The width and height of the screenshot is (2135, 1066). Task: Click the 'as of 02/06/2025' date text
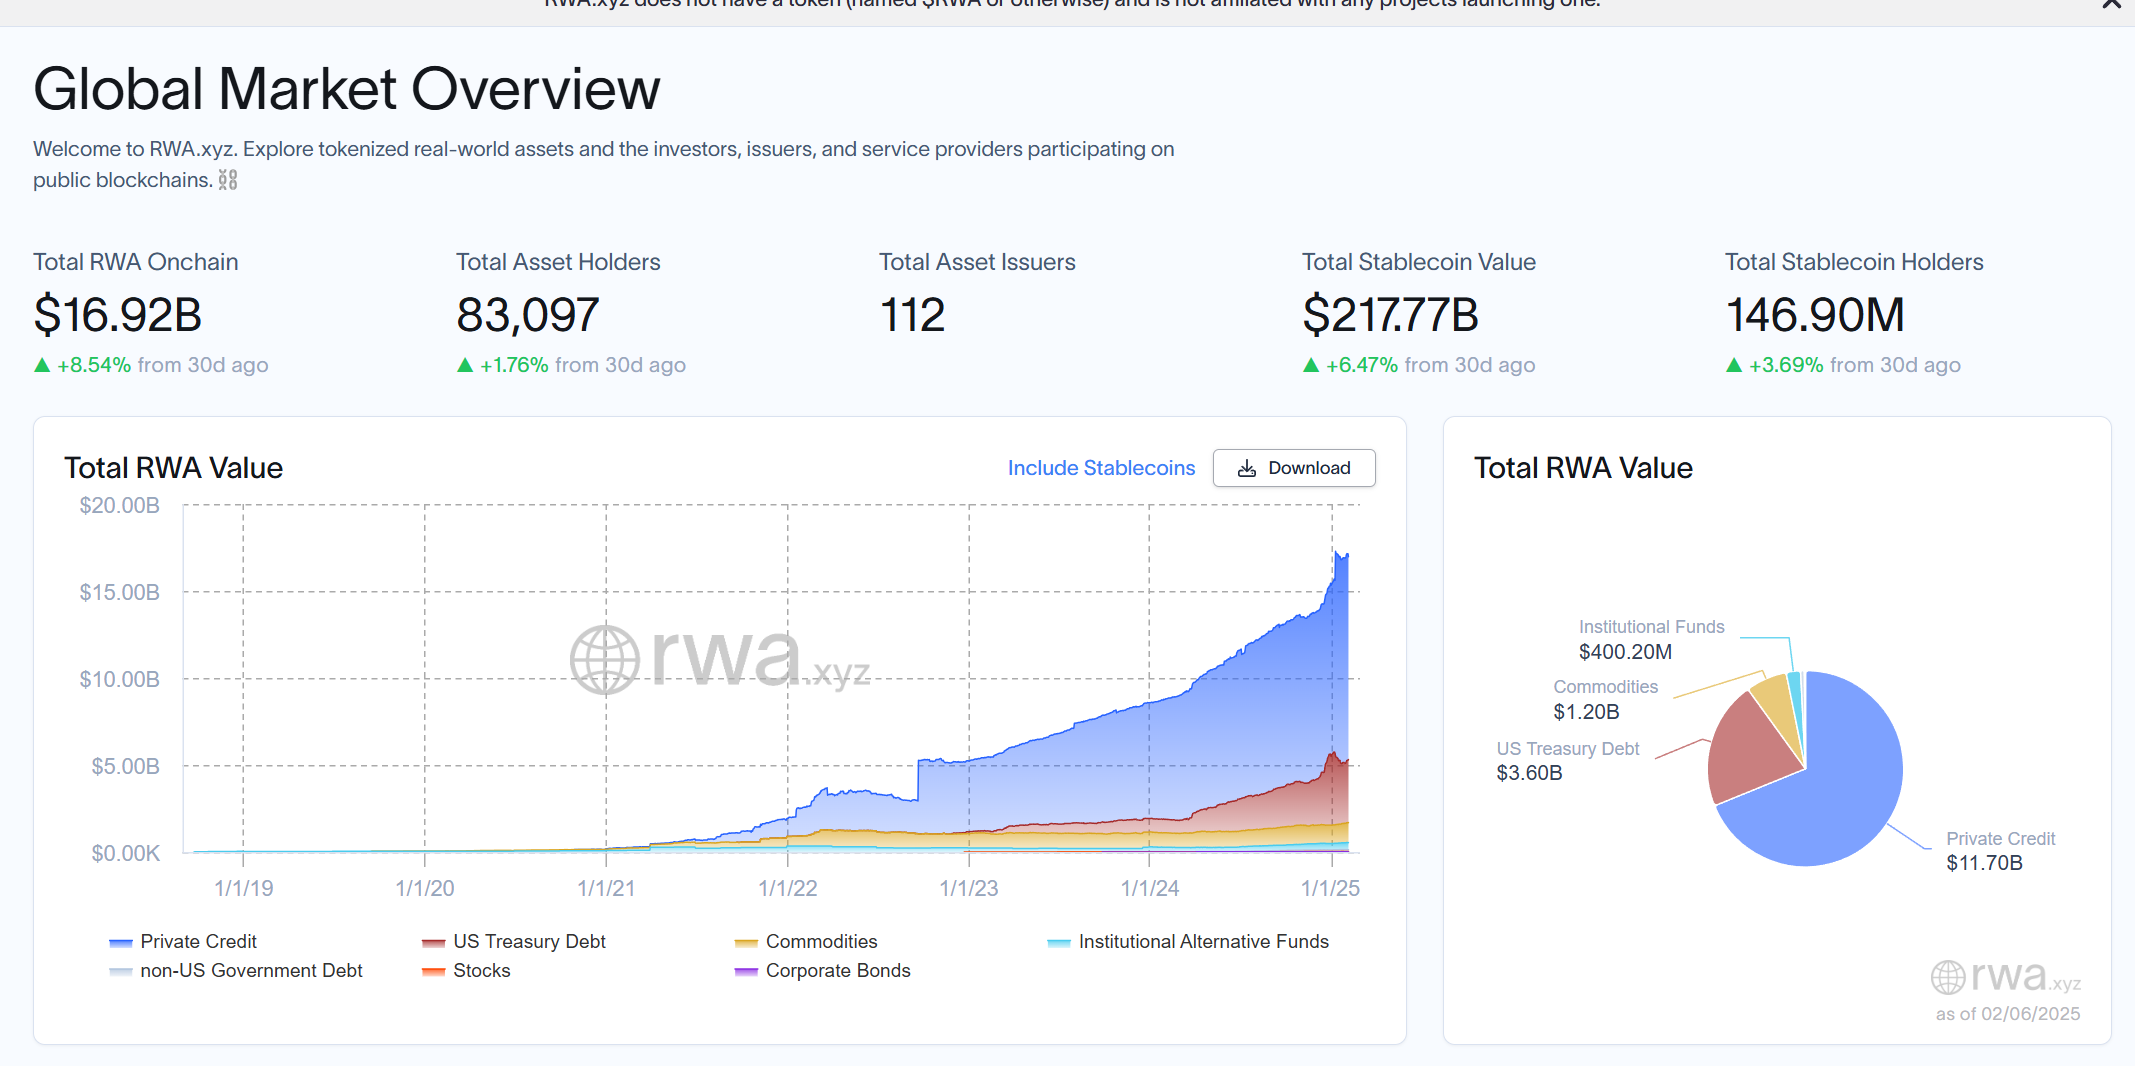[x=2007, y=1014]
